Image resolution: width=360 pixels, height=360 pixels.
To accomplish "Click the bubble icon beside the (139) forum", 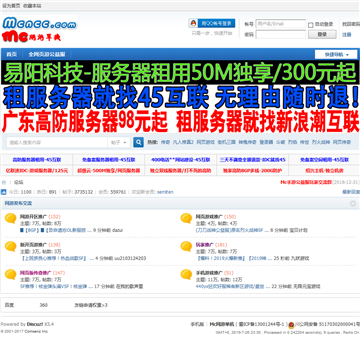I will pyautogui.click(x=10, y=246).
